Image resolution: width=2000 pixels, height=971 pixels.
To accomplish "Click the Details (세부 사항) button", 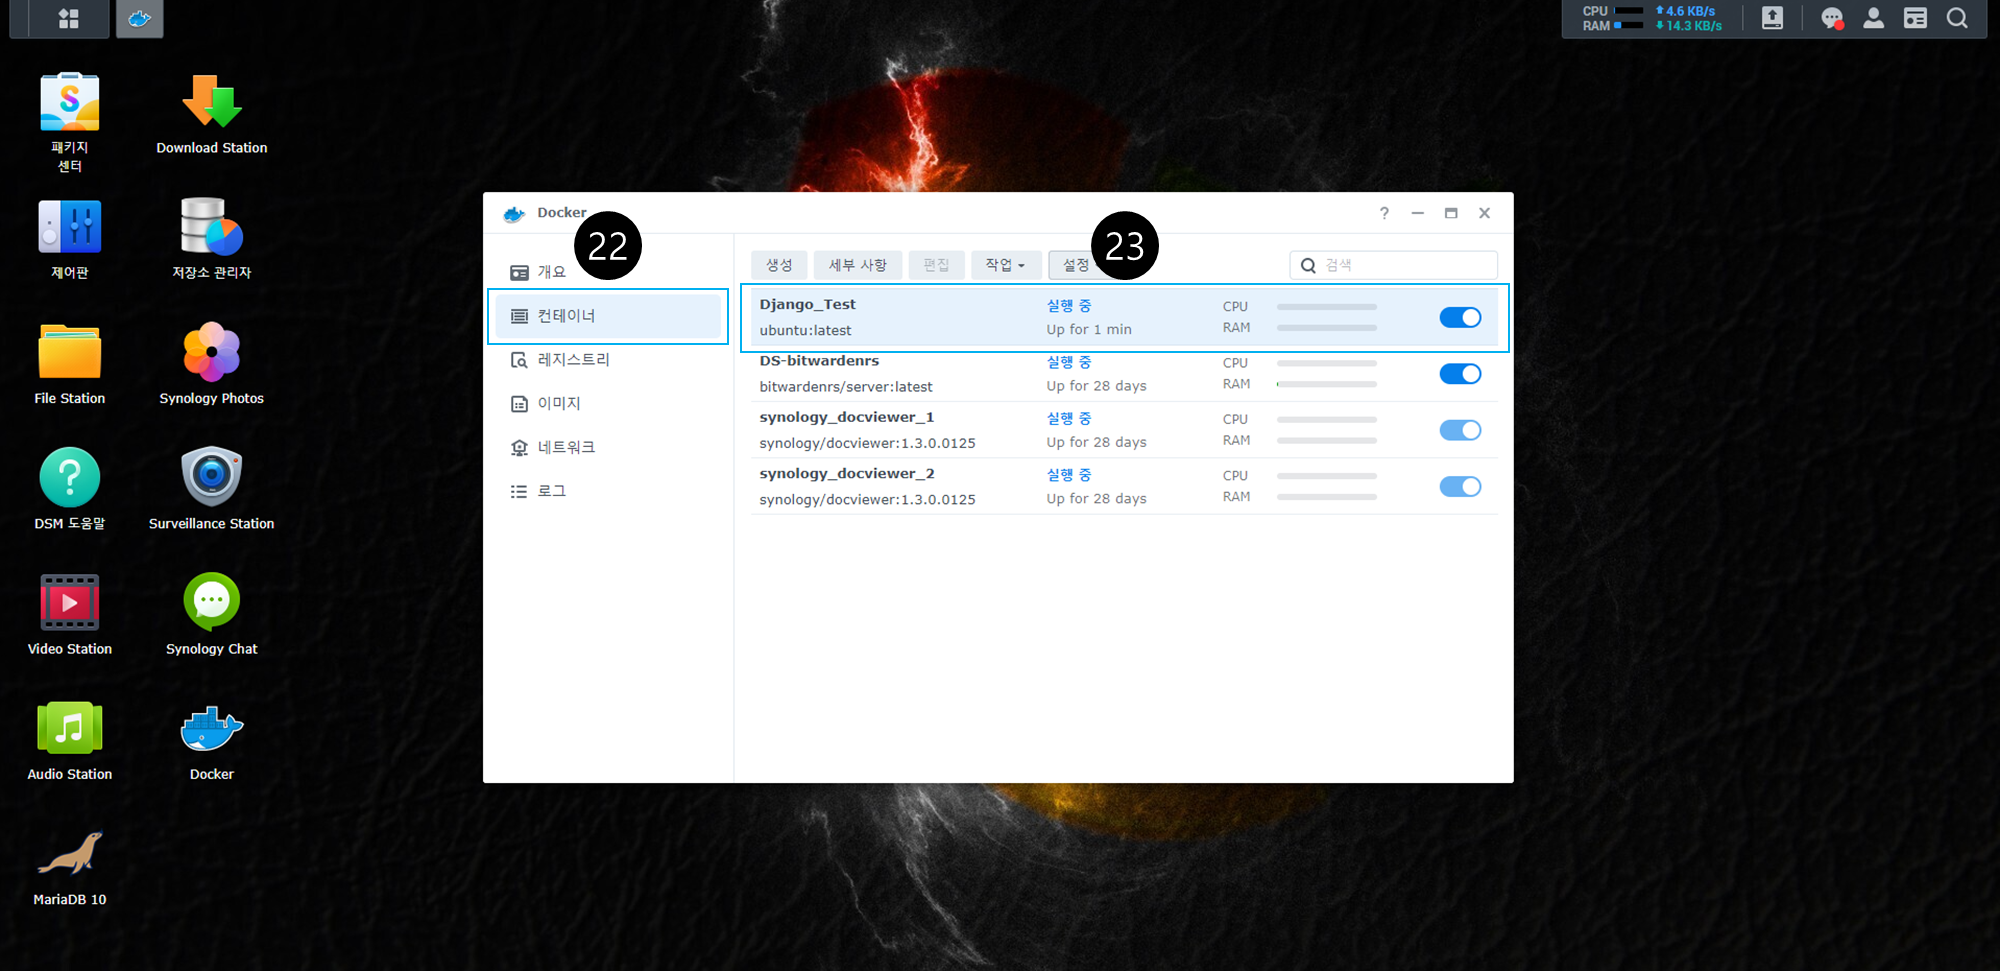I will (858, 265).
